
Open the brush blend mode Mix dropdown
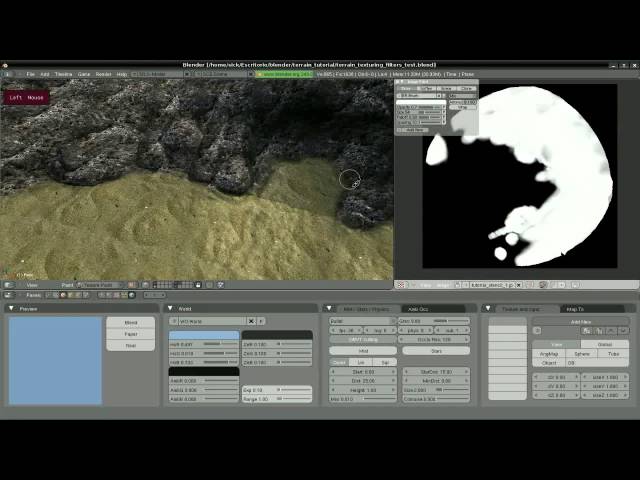(463, 96)
